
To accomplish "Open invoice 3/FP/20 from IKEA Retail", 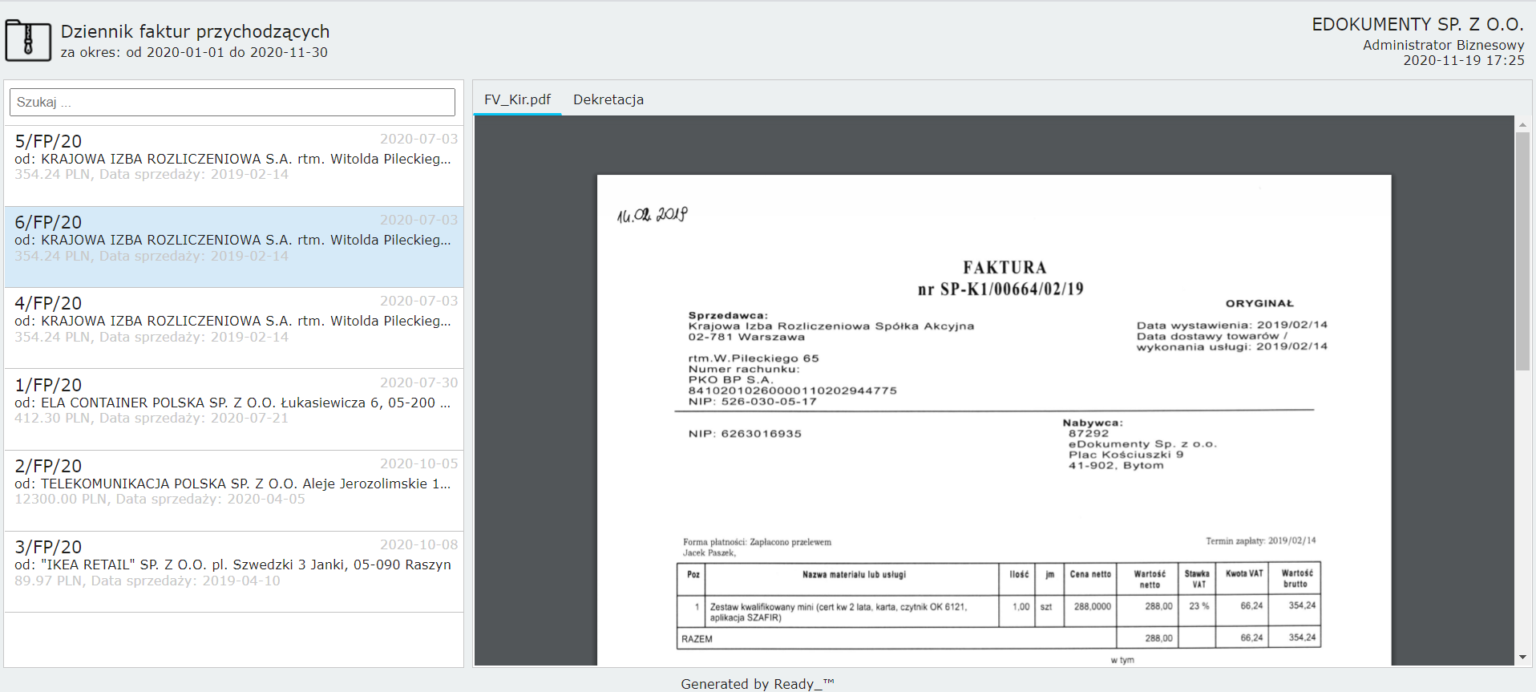I will pos(234,572).
